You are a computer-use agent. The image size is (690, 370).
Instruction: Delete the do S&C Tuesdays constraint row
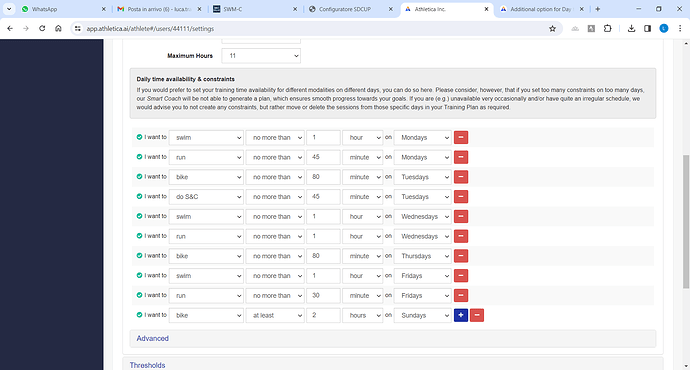tap(461, 197)
